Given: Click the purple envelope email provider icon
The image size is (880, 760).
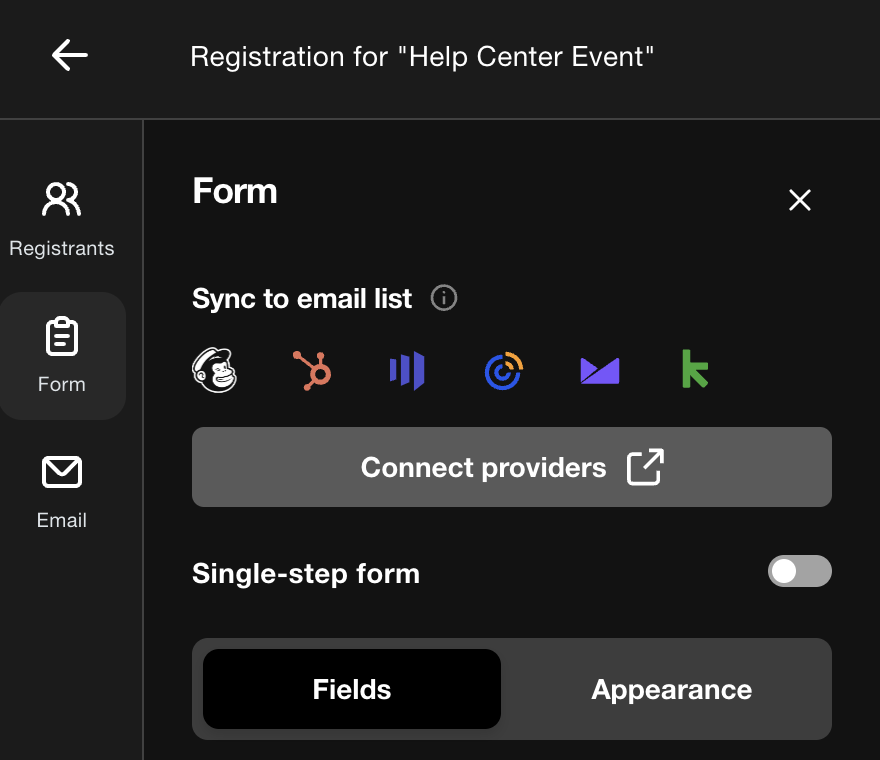Looking at the screenshot, I should (598, 370).
